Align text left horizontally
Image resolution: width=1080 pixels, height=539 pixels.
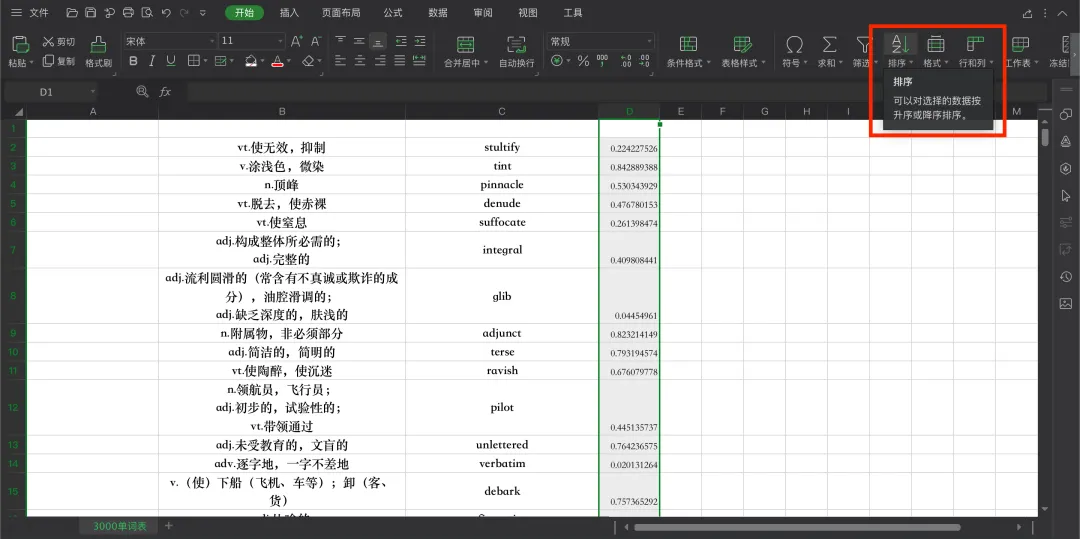pos(340,61)
